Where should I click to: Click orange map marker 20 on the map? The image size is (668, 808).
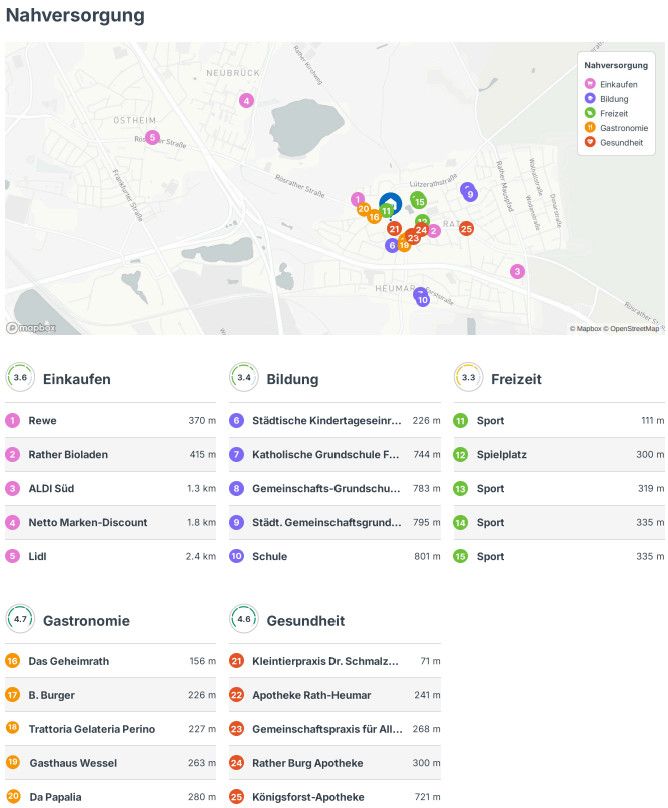(x=363, y=209)
